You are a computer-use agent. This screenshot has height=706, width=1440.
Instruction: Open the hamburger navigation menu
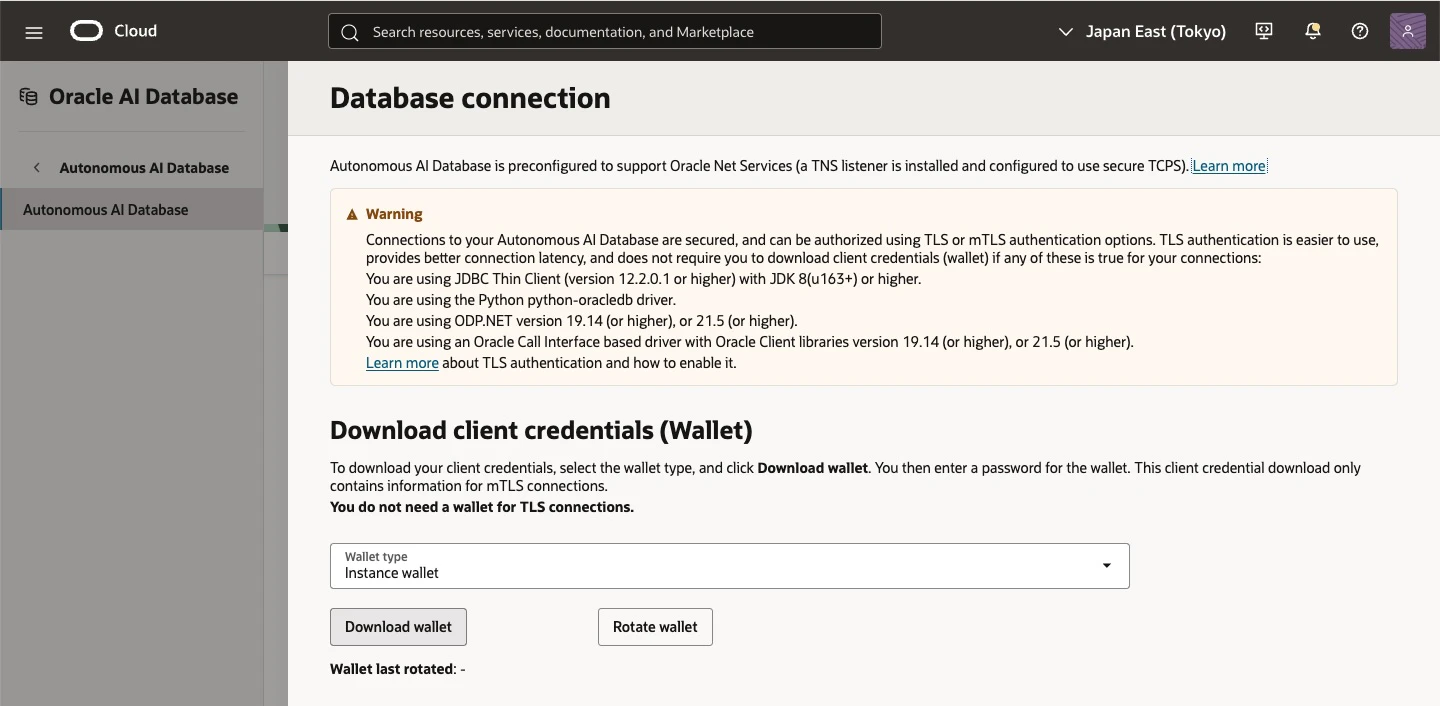[x=34, y=32]
